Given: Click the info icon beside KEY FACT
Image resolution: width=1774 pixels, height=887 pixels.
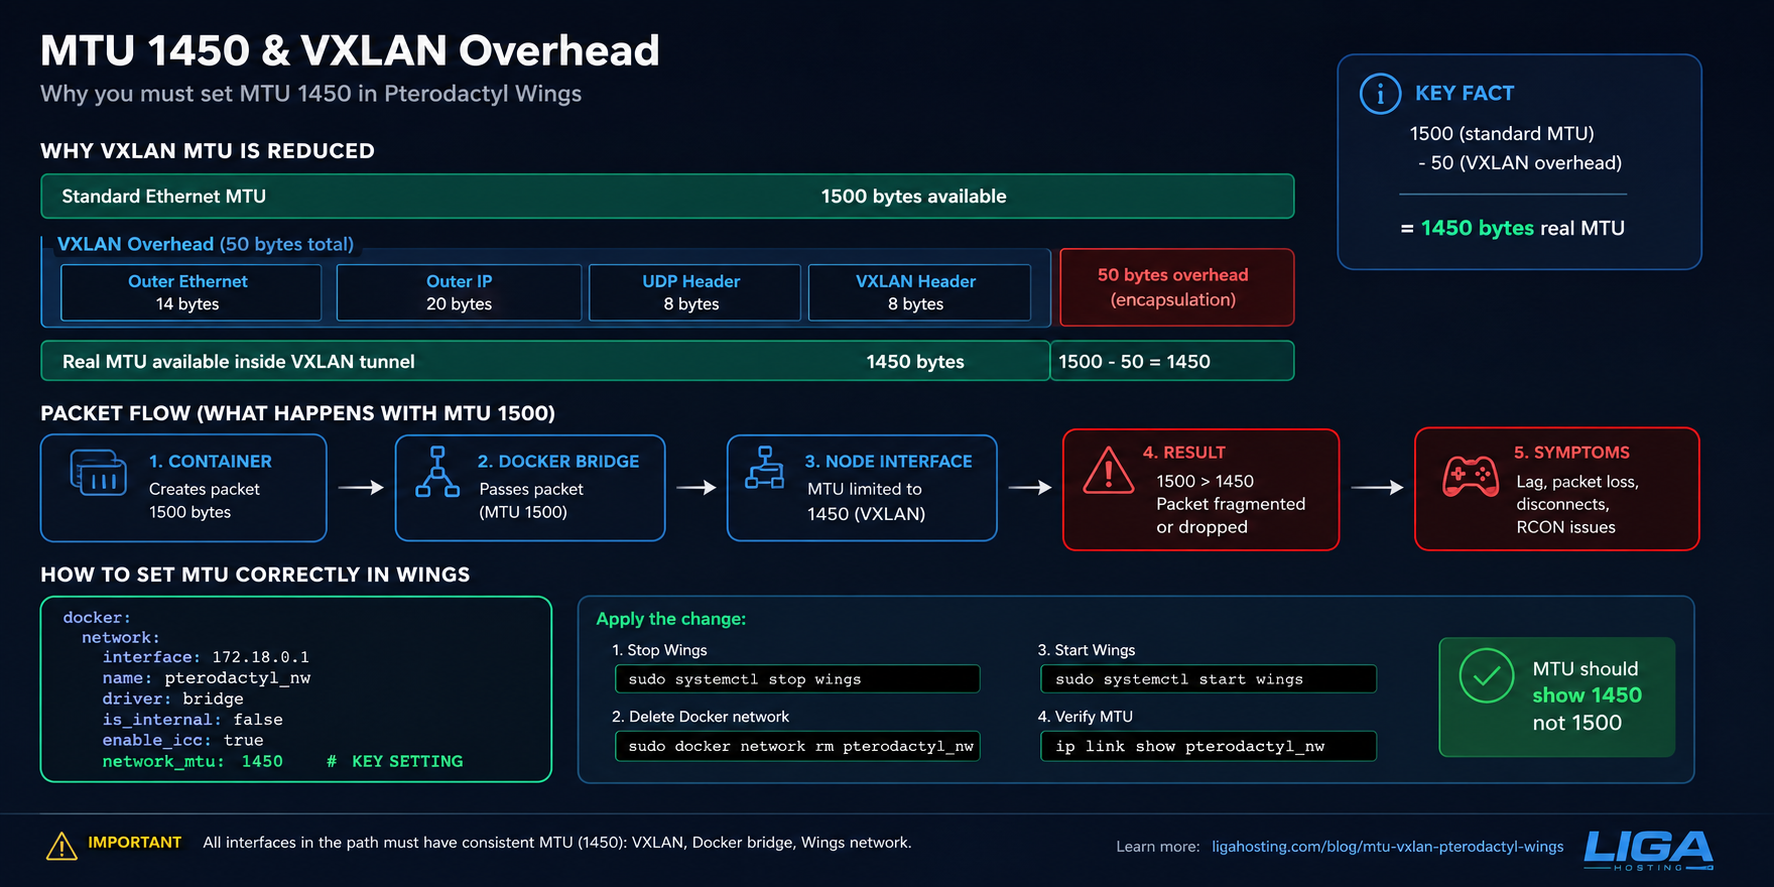Looking at the screenshot, I should pos(1380,94).
